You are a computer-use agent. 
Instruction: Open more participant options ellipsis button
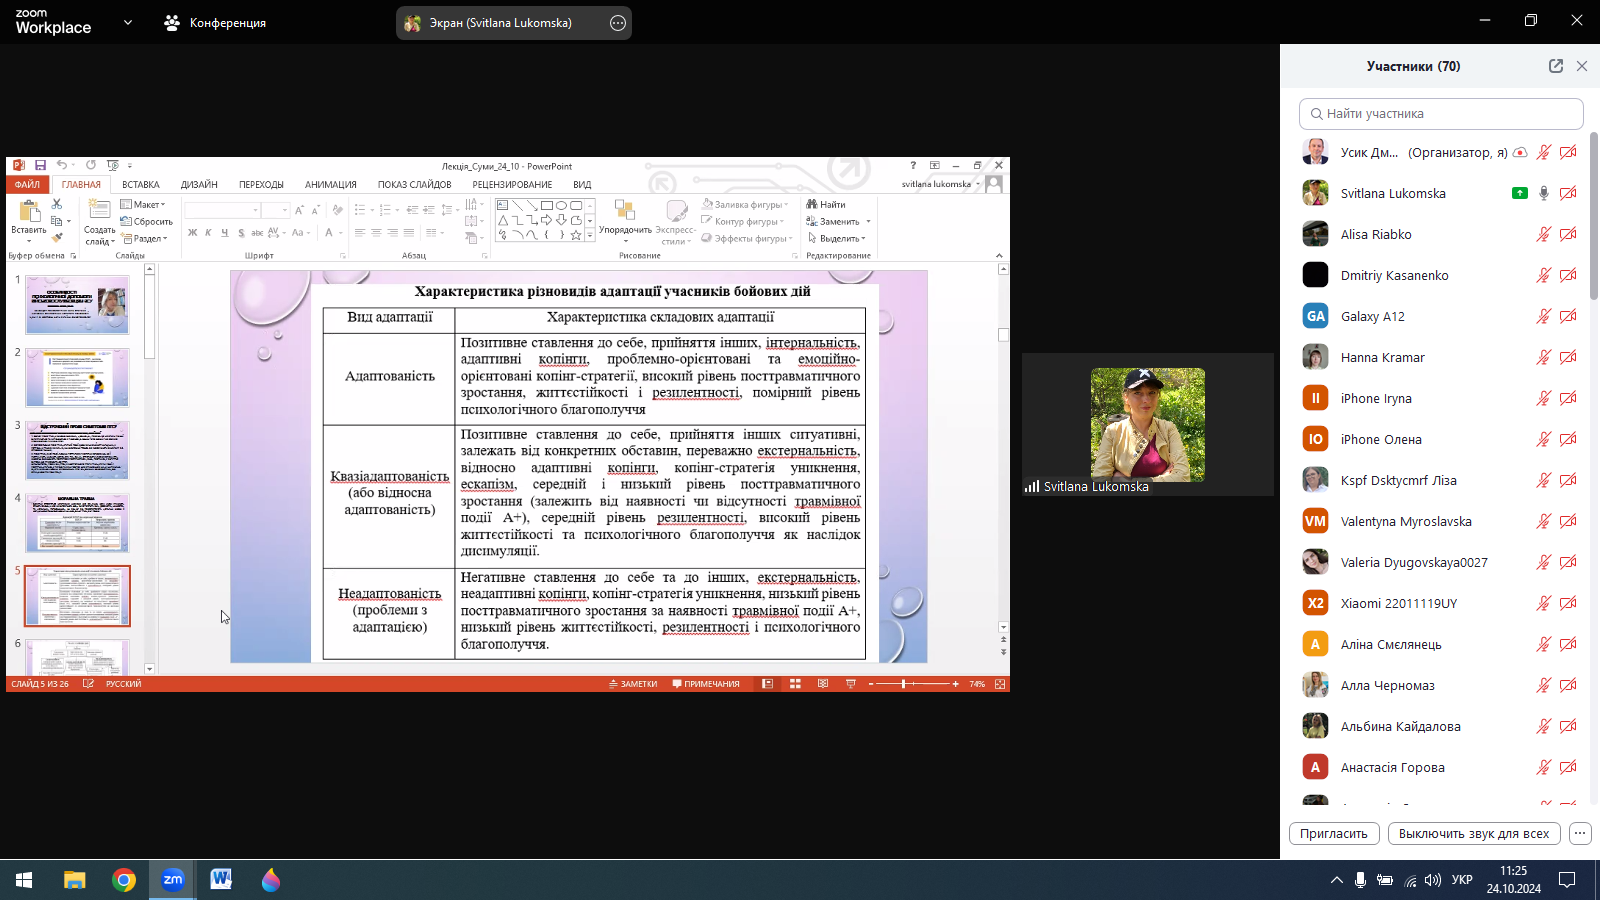coord(1580,833)
